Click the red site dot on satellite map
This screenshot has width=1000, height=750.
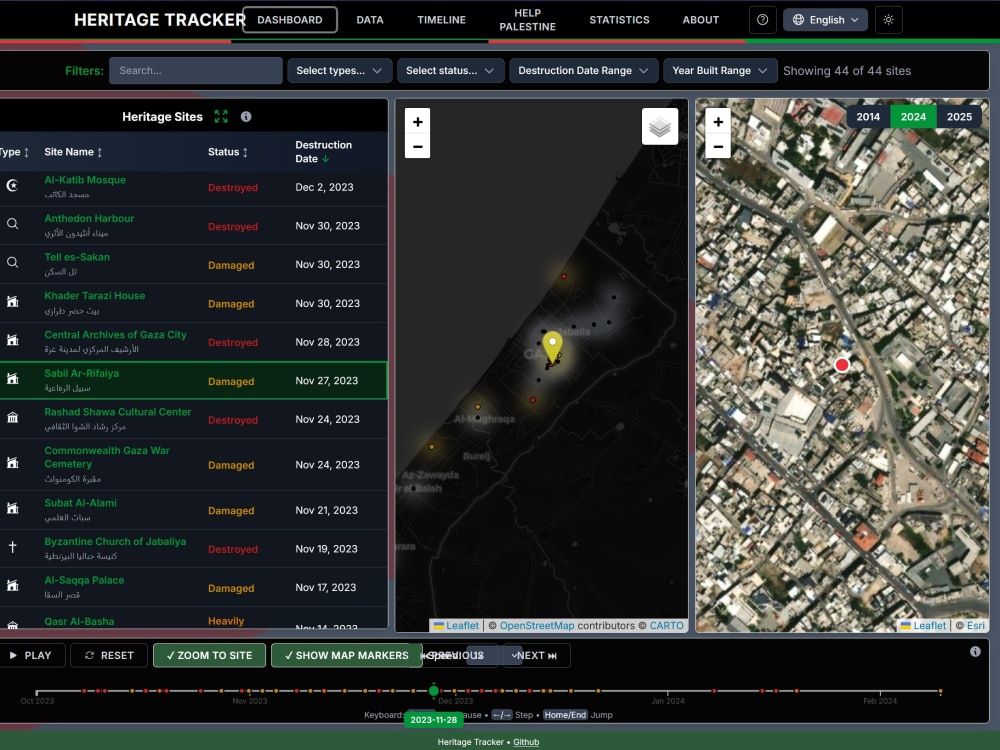click(842, 365)
